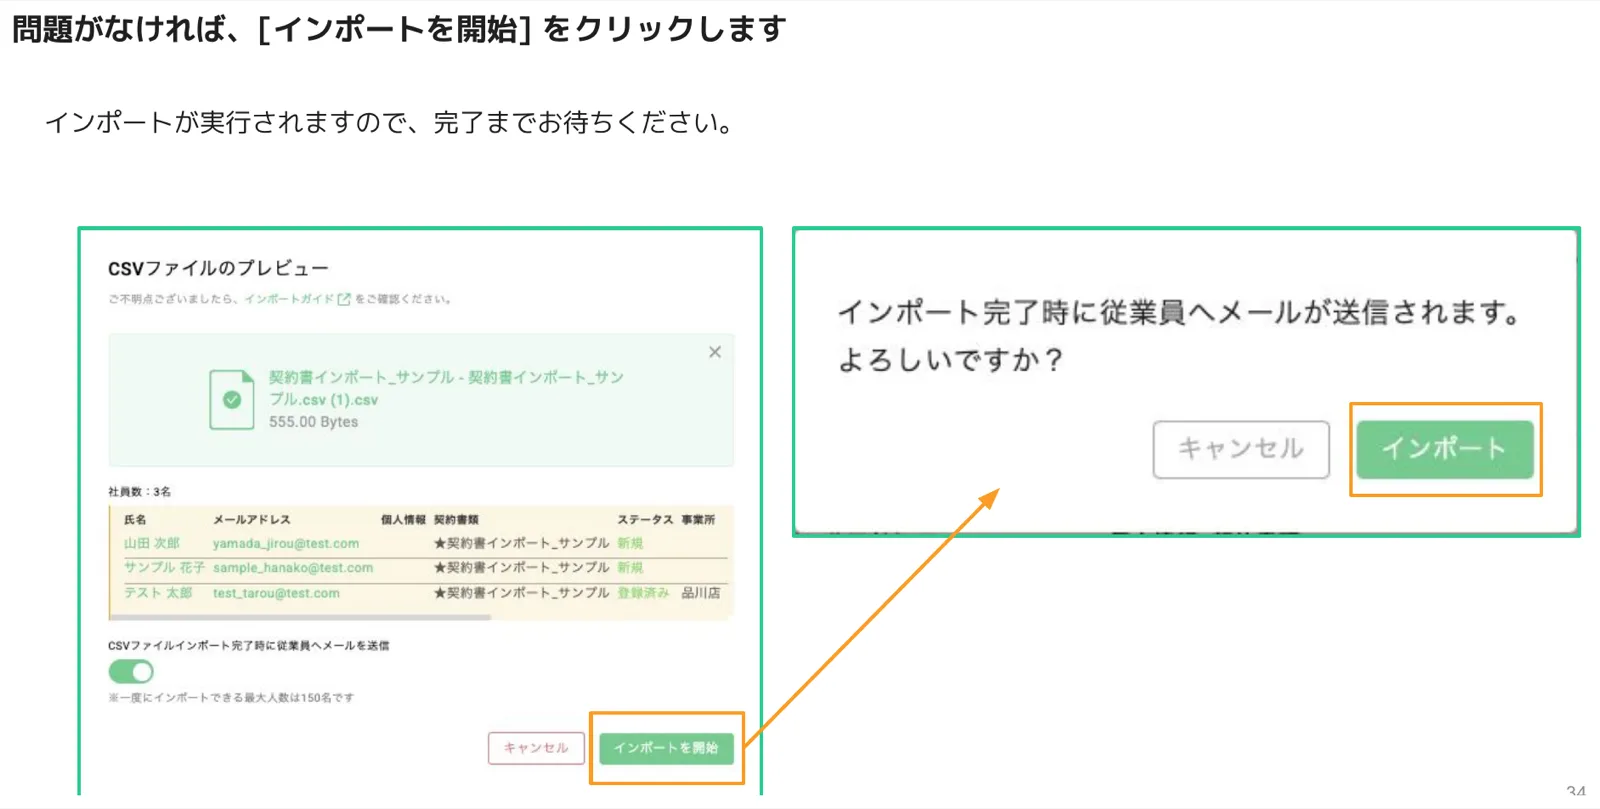
Task: Click the 契約書インポート_サンプル cell in 山田 row
Action: [521, 543]
